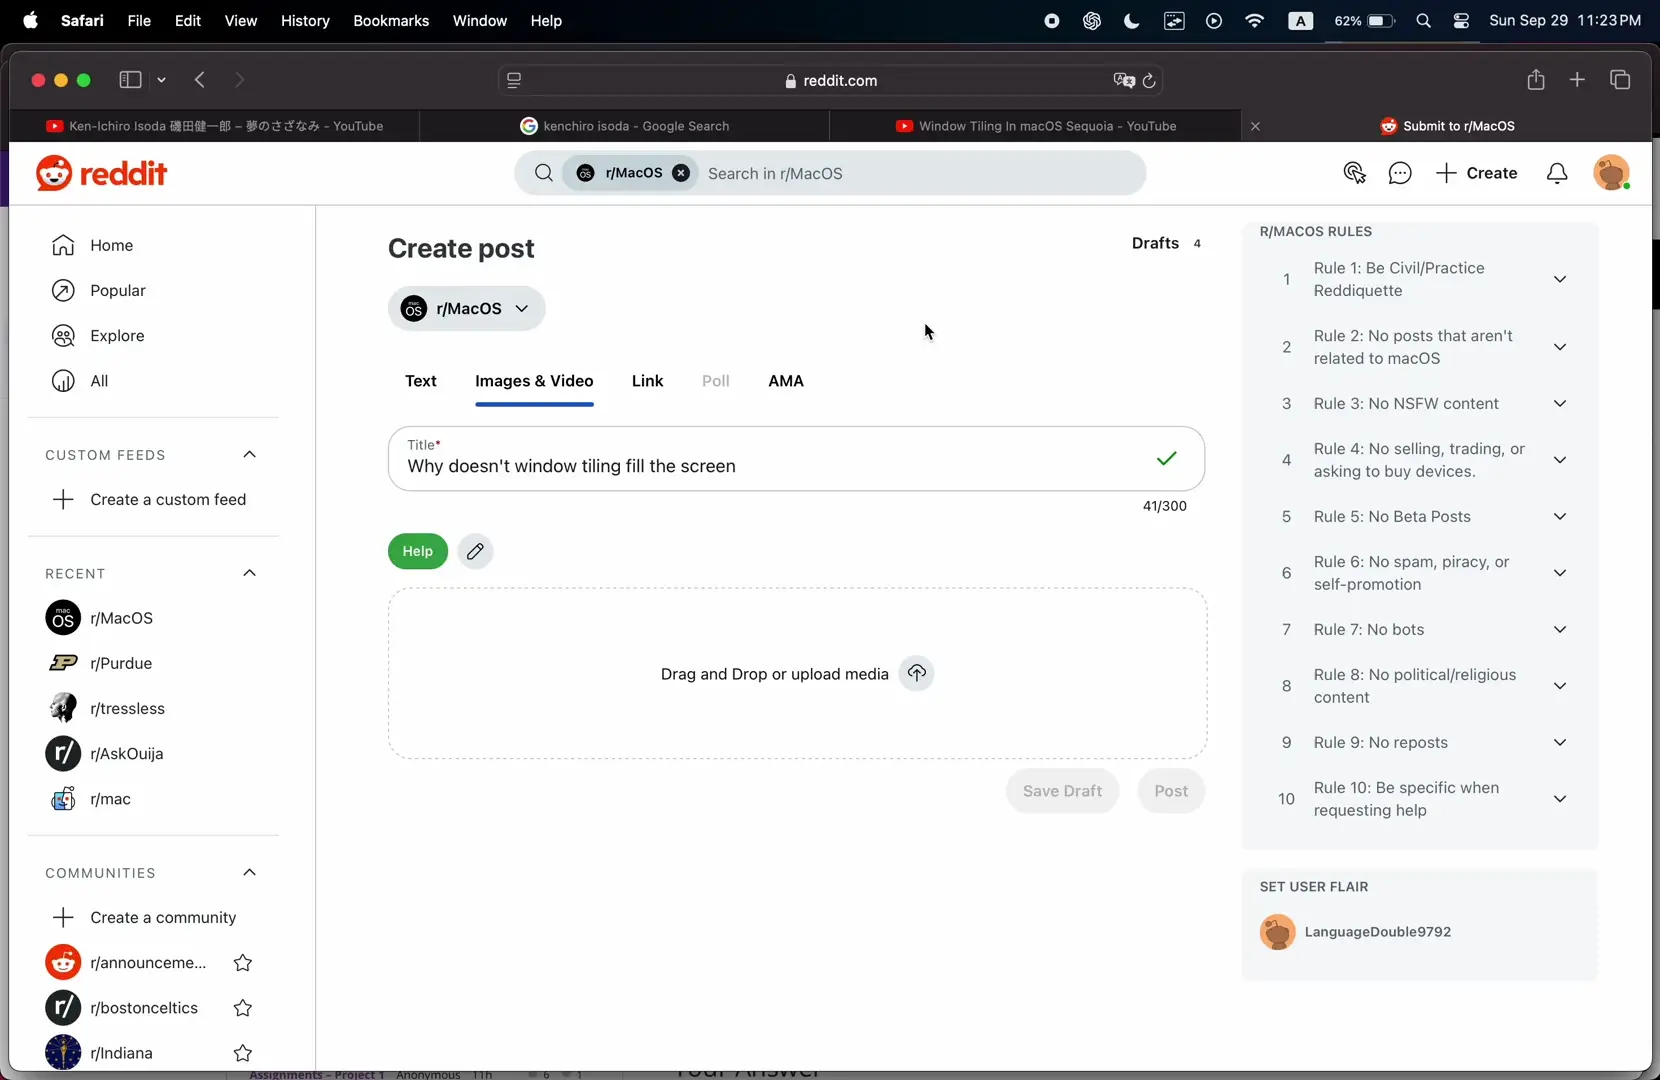Switch to kenchiro isoda Google Search tab
1660x1080 pixels.
pyautogui.click(x=625, y=126)
